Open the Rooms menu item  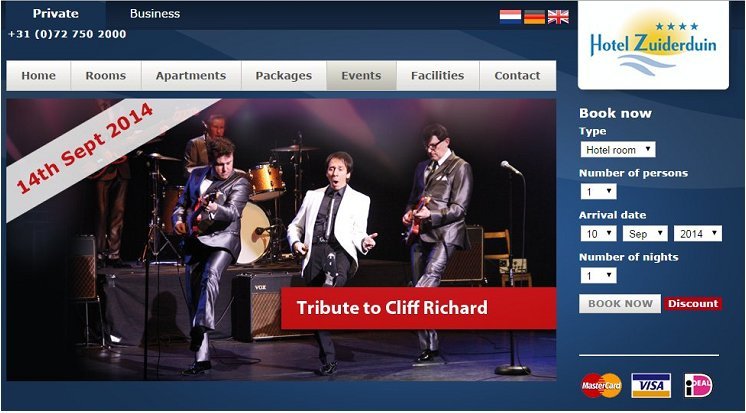106,76
